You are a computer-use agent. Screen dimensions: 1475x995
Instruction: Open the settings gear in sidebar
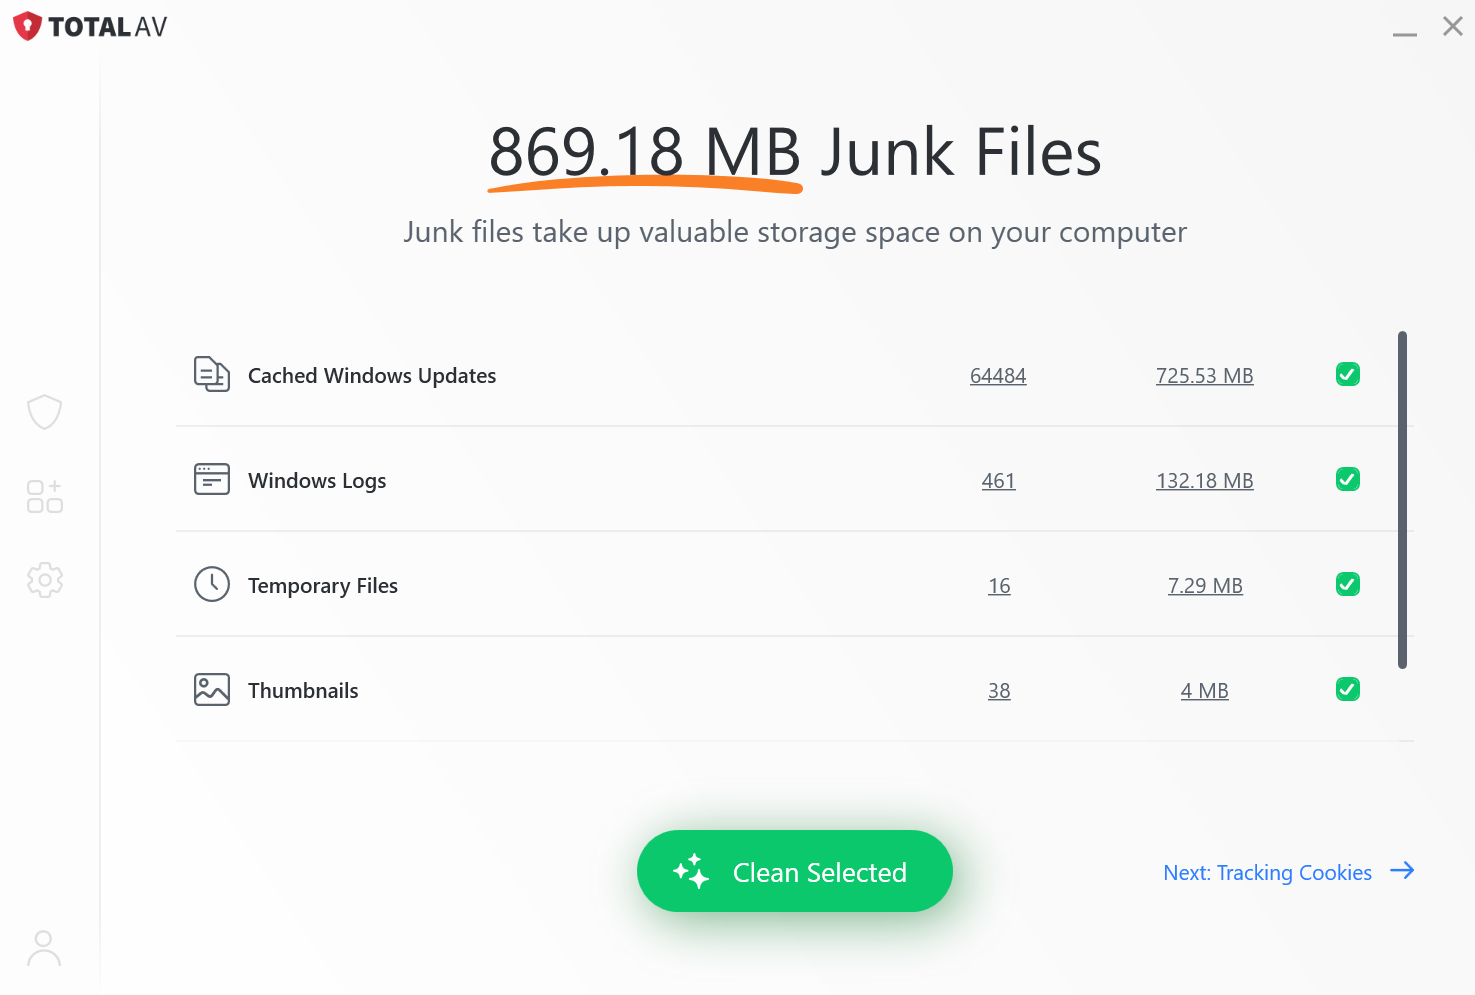44,580
